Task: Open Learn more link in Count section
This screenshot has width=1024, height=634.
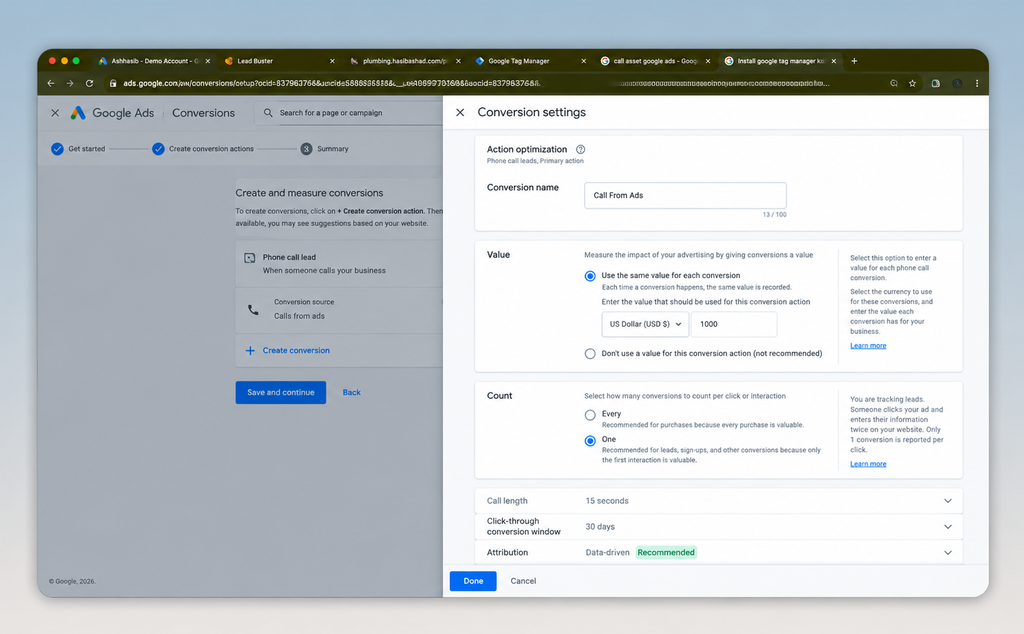Action: point(868,464)
